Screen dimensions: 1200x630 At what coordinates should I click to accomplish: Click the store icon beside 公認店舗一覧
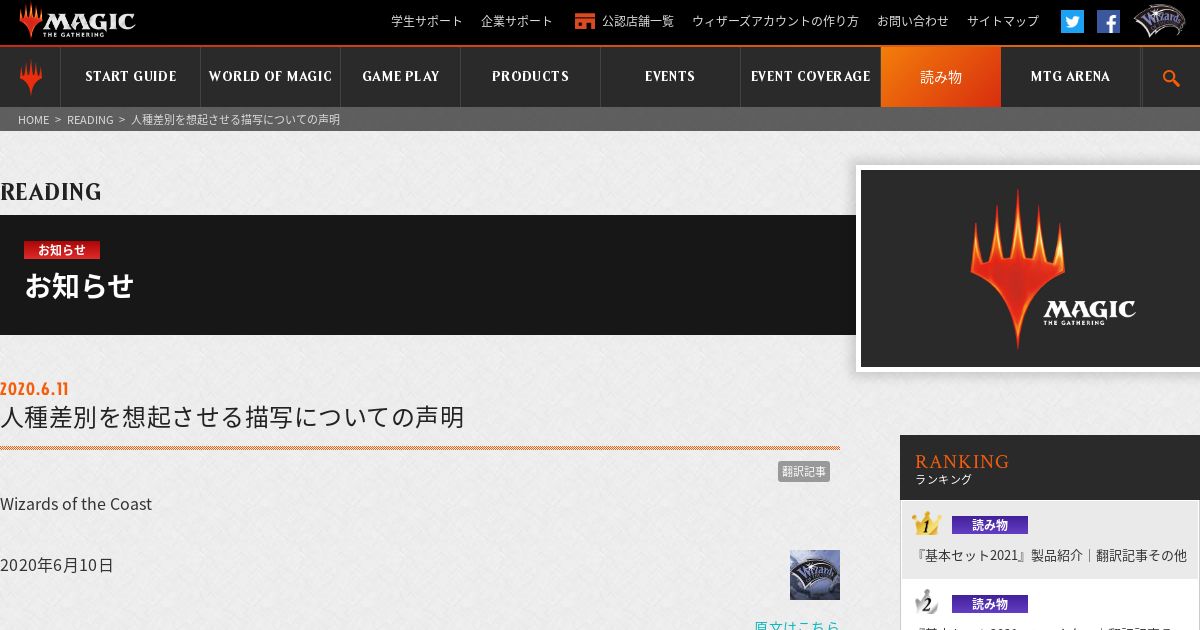585,21
